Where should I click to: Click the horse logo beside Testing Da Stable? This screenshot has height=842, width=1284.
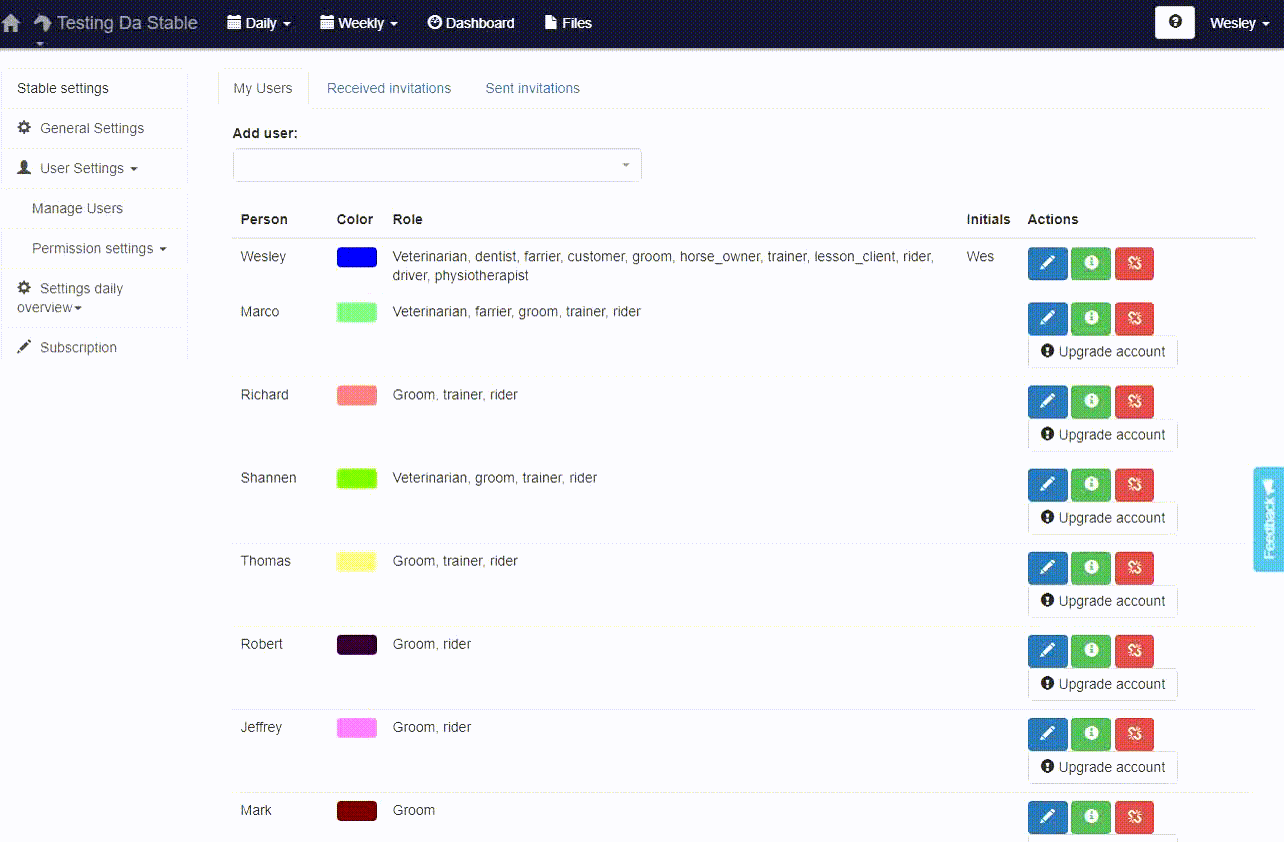click(x=42, y=22)
